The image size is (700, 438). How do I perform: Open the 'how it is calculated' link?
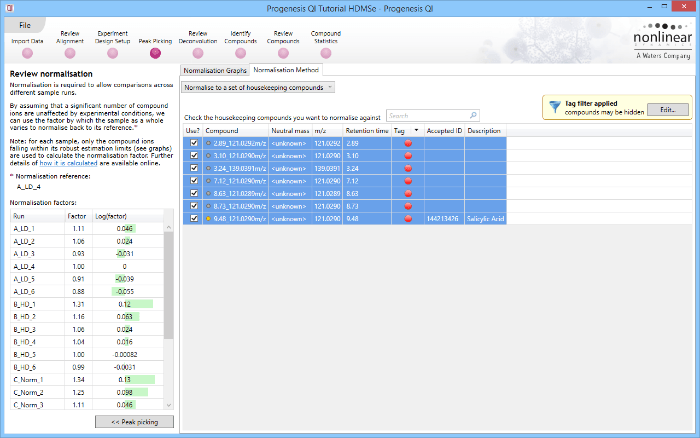[68, 163]
